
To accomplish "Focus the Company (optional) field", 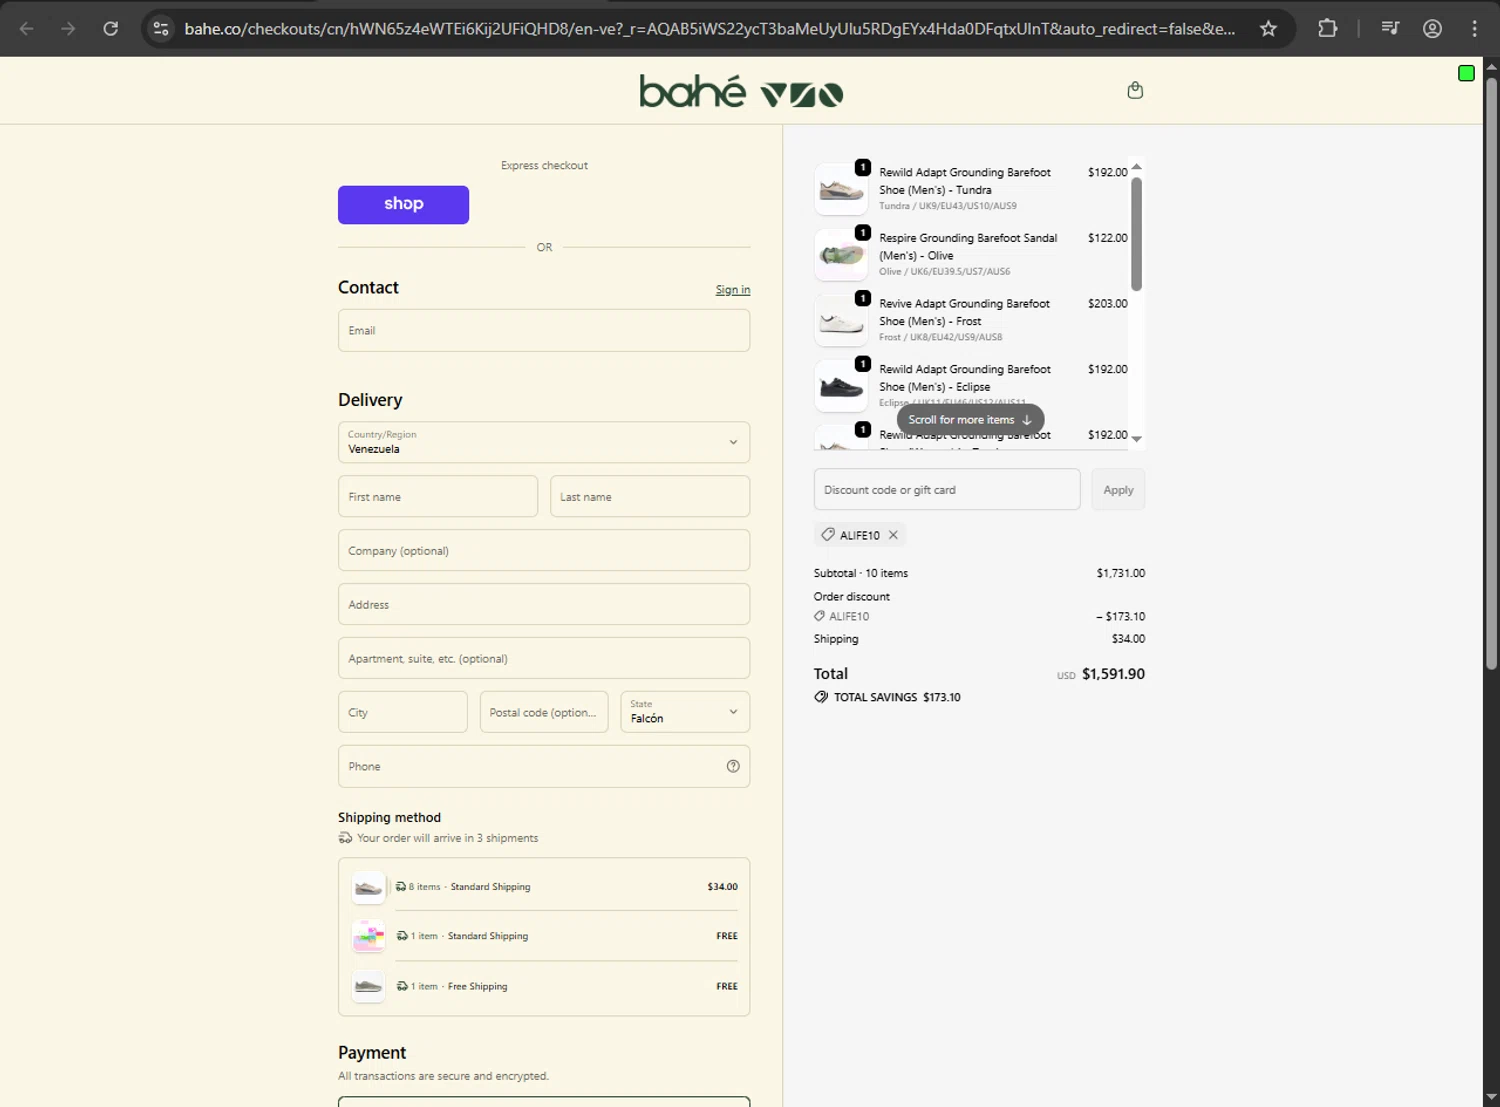I will coord(544,550).
